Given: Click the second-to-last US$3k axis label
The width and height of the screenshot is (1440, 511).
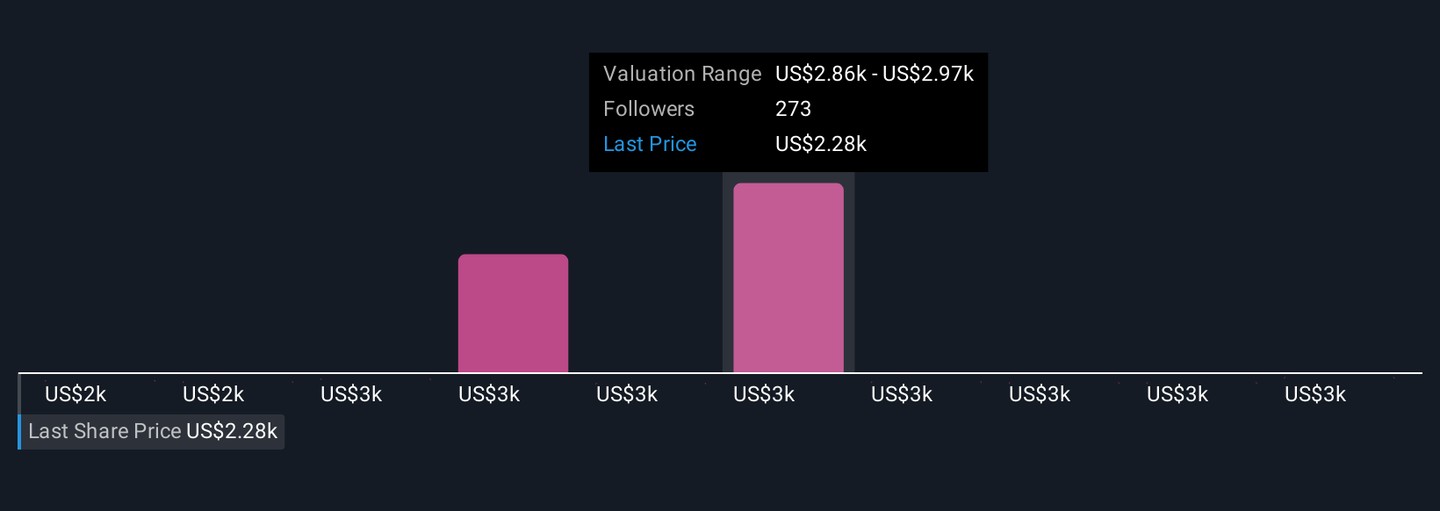Looking at the screenshot, I should [x=1177, y=395].
